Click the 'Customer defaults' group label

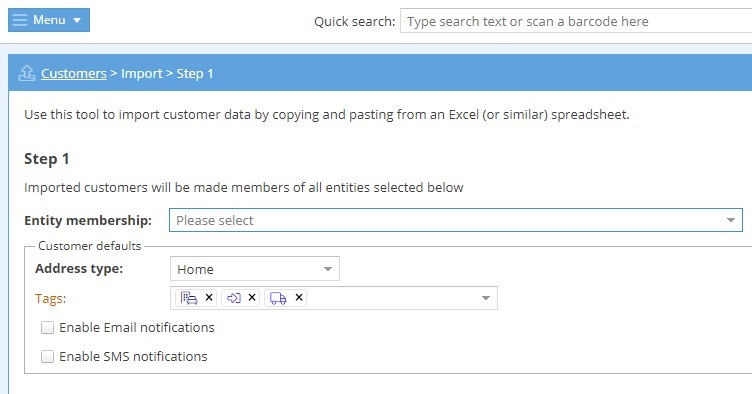(x=90, y=246)
